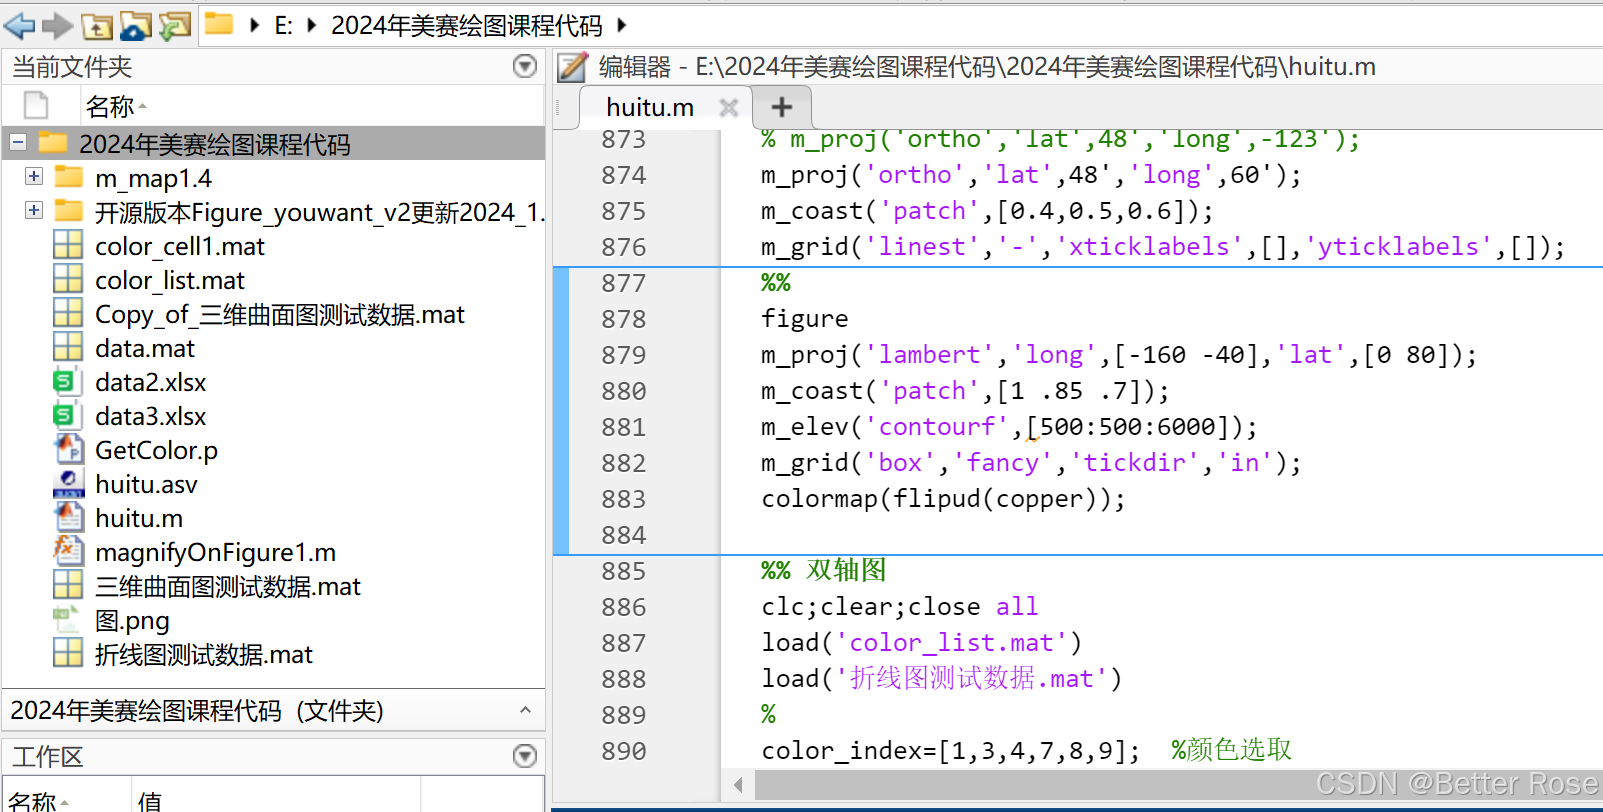Screen dimensions: 1603x812
Task: Click the m_map1.4 folder icon
Action: (69, 177)
